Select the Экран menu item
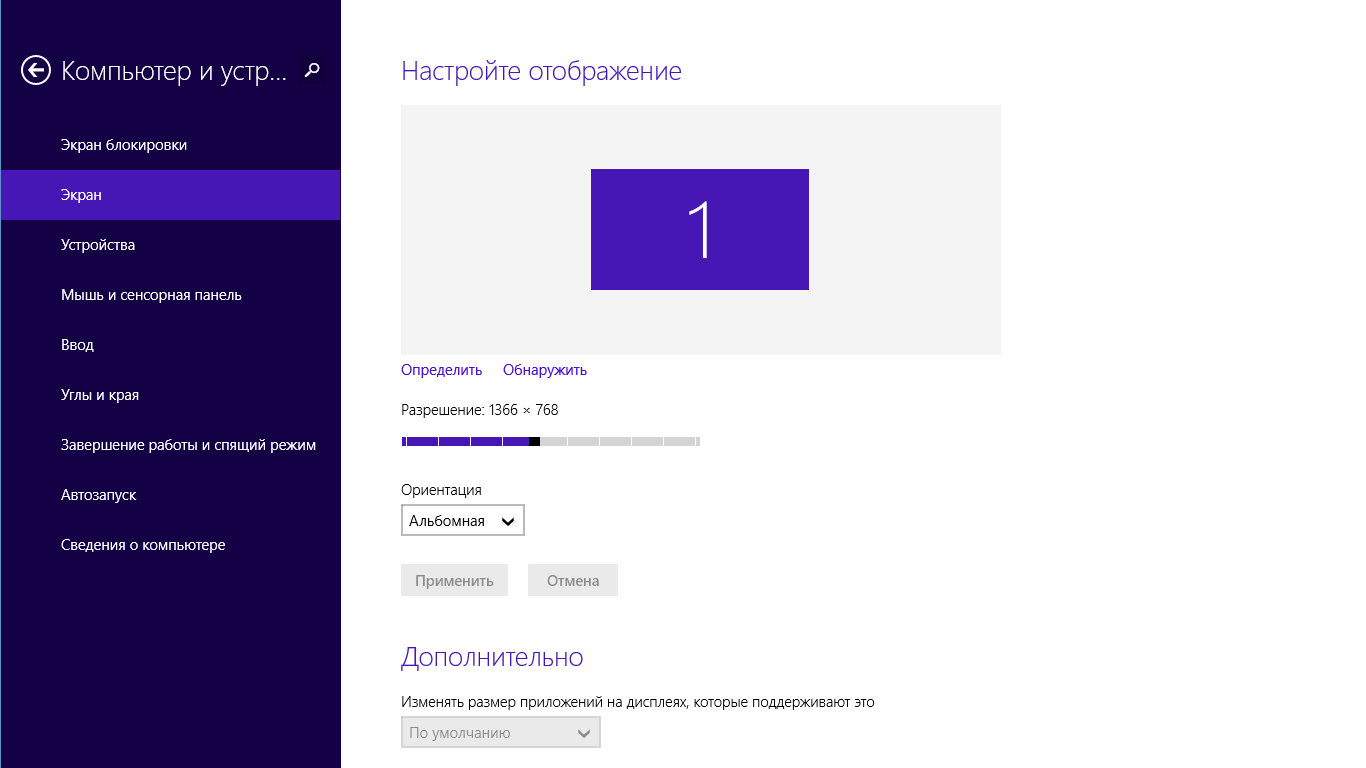The height and width of the screenshot is (768, 1366). pyautogui.click(x=170, y=195)
